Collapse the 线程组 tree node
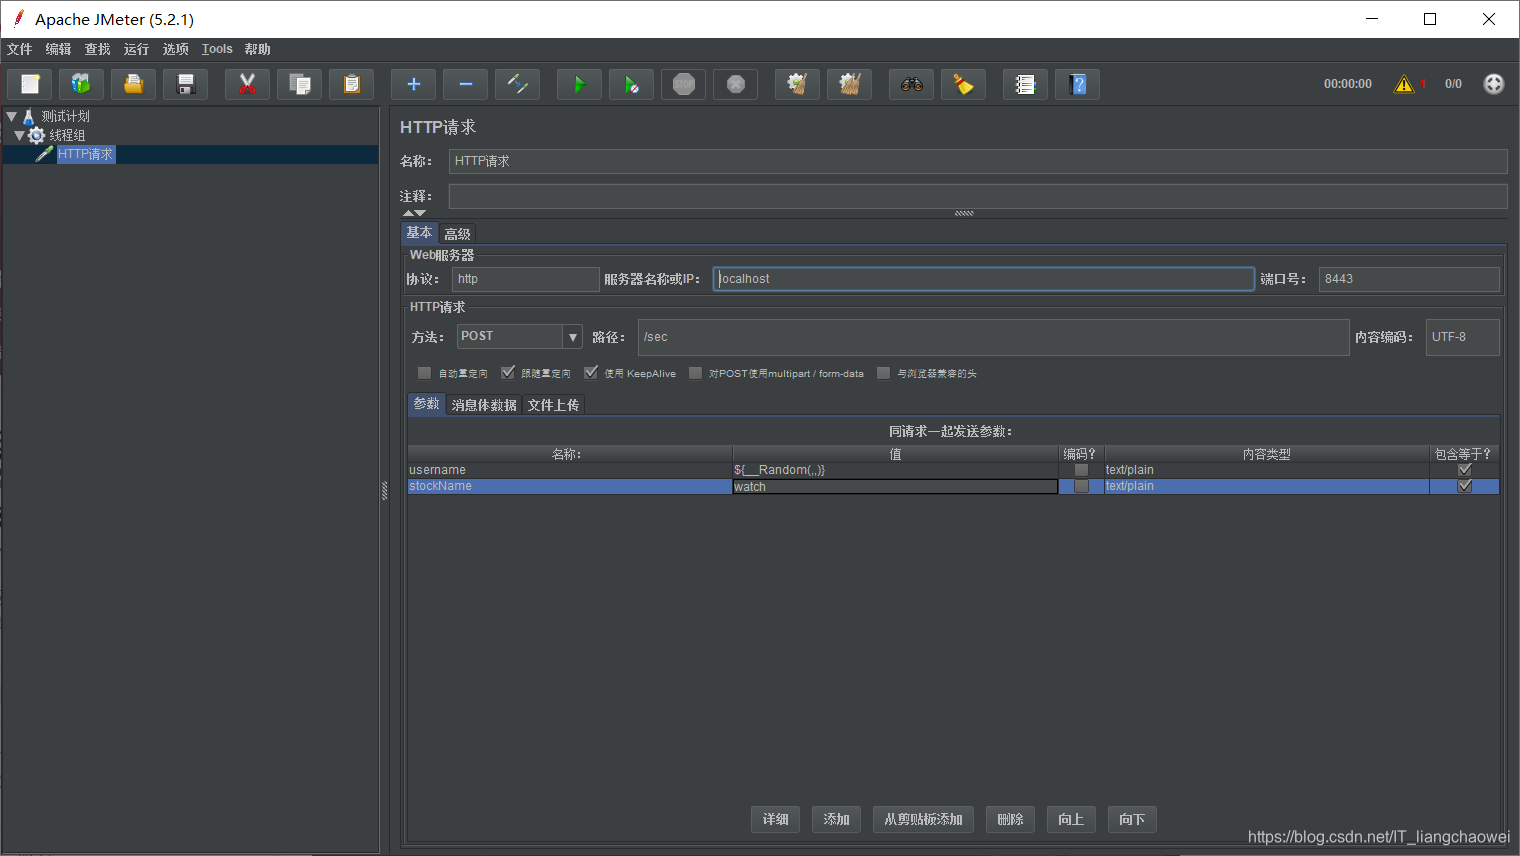The height and width of the screenshot is (856, 1520). point(19,135)
